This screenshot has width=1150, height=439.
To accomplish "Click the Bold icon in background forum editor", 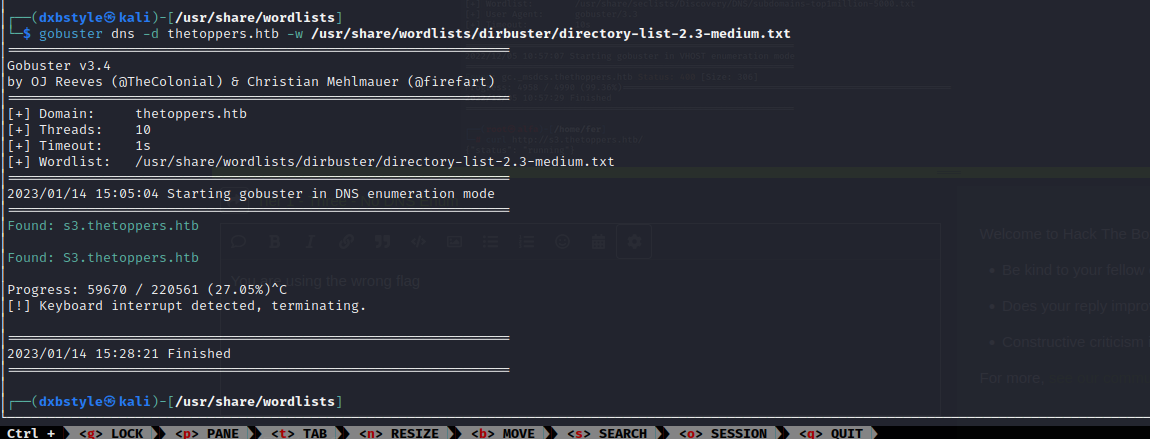I will tap(275, 242).
